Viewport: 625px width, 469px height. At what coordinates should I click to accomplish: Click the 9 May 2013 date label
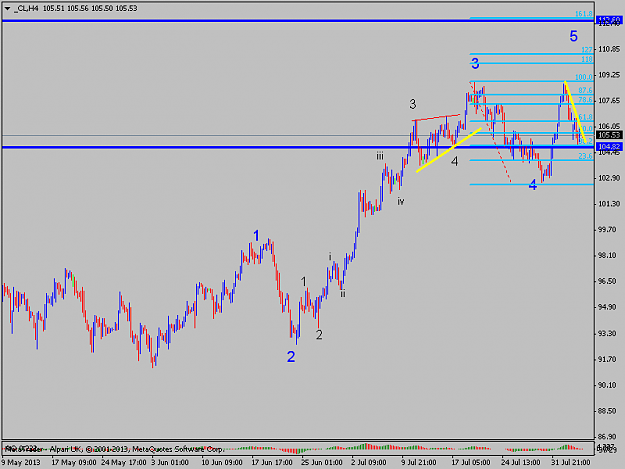coord(21,462)
